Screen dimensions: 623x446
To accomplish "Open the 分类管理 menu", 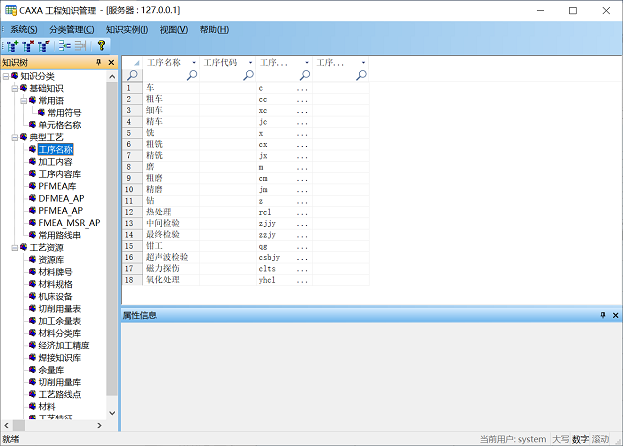I will tap(72, 30).
